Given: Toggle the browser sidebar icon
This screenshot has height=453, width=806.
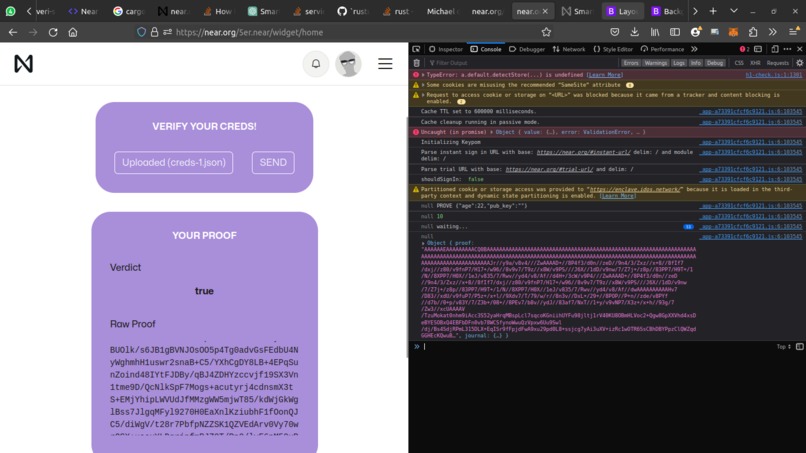Looking at the screenshot, I should (x=675, y=32).
